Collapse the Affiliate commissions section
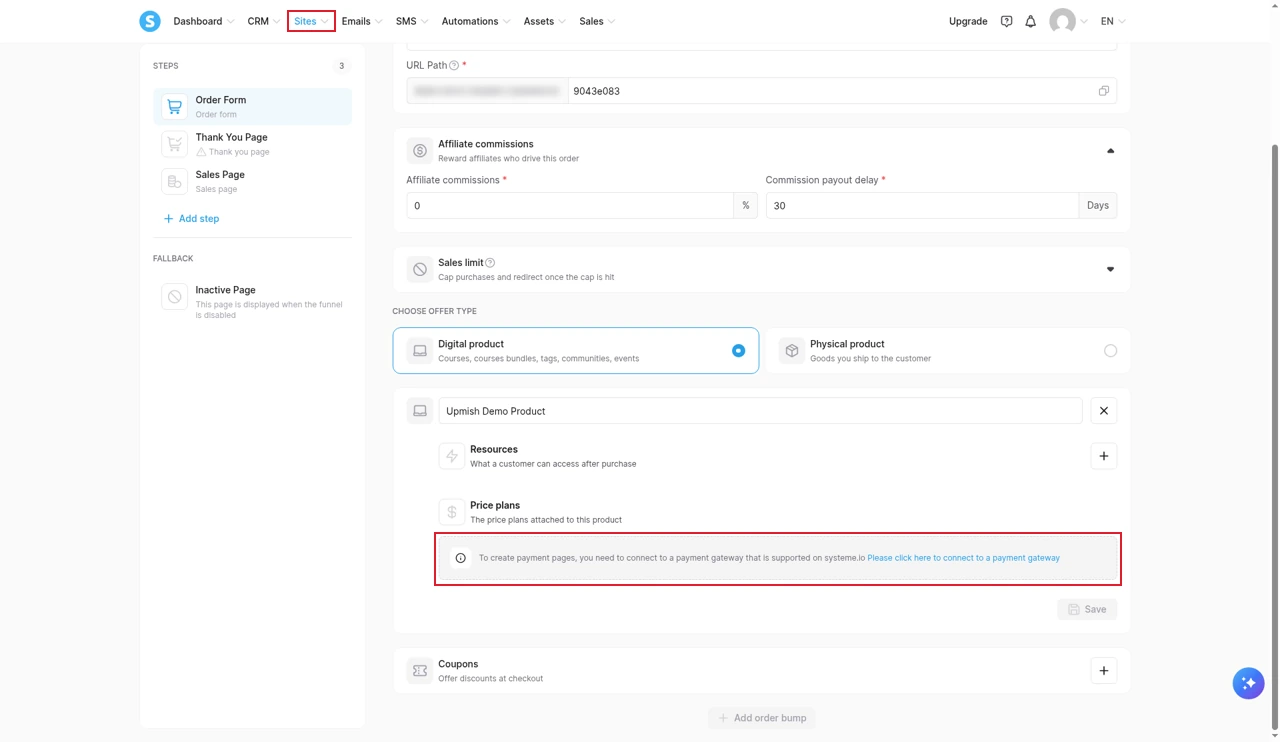Viewport: 1280px width, 742px height. 1110,151
